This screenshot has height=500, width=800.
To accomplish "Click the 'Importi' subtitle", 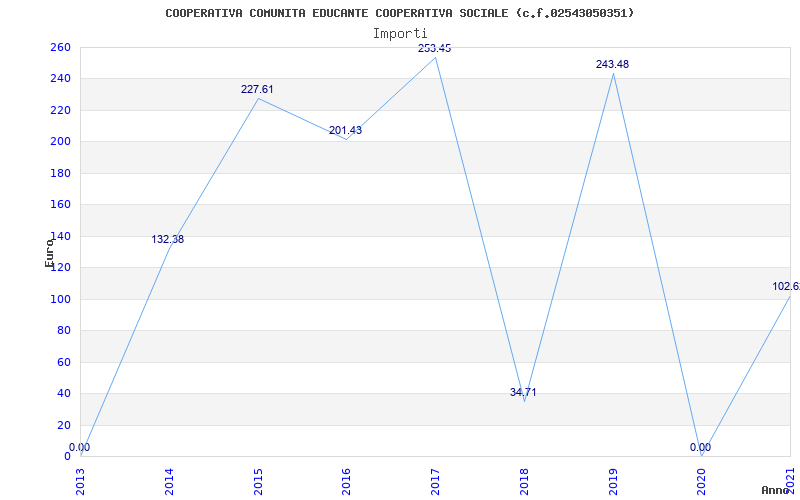I will pos(400,34).
